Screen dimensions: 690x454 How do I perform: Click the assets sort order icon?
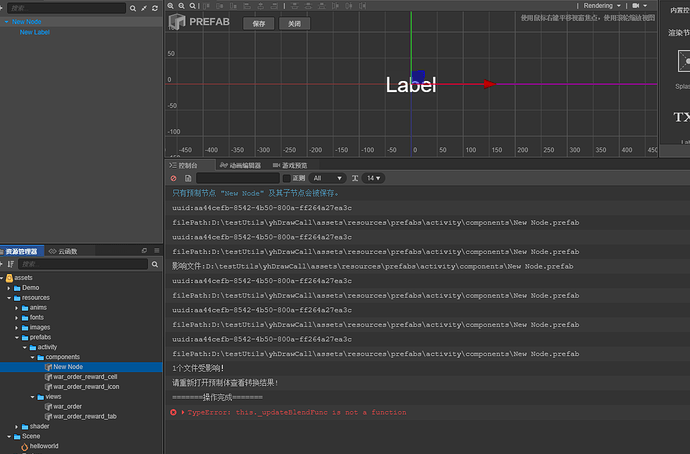tap(11, 264)
